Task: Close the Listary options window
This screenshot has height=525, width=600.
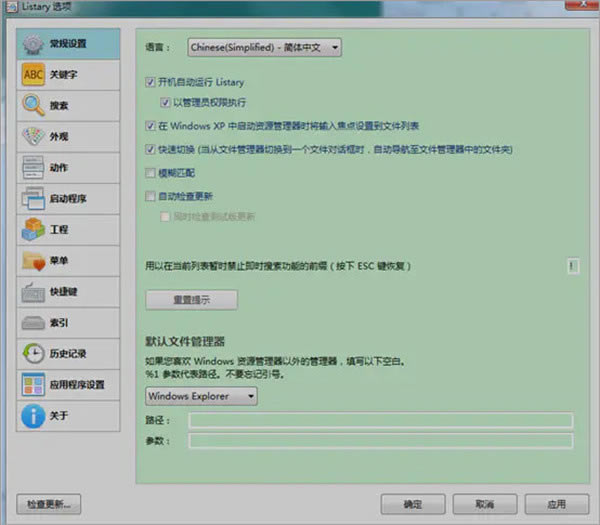Action: point(582,4)
